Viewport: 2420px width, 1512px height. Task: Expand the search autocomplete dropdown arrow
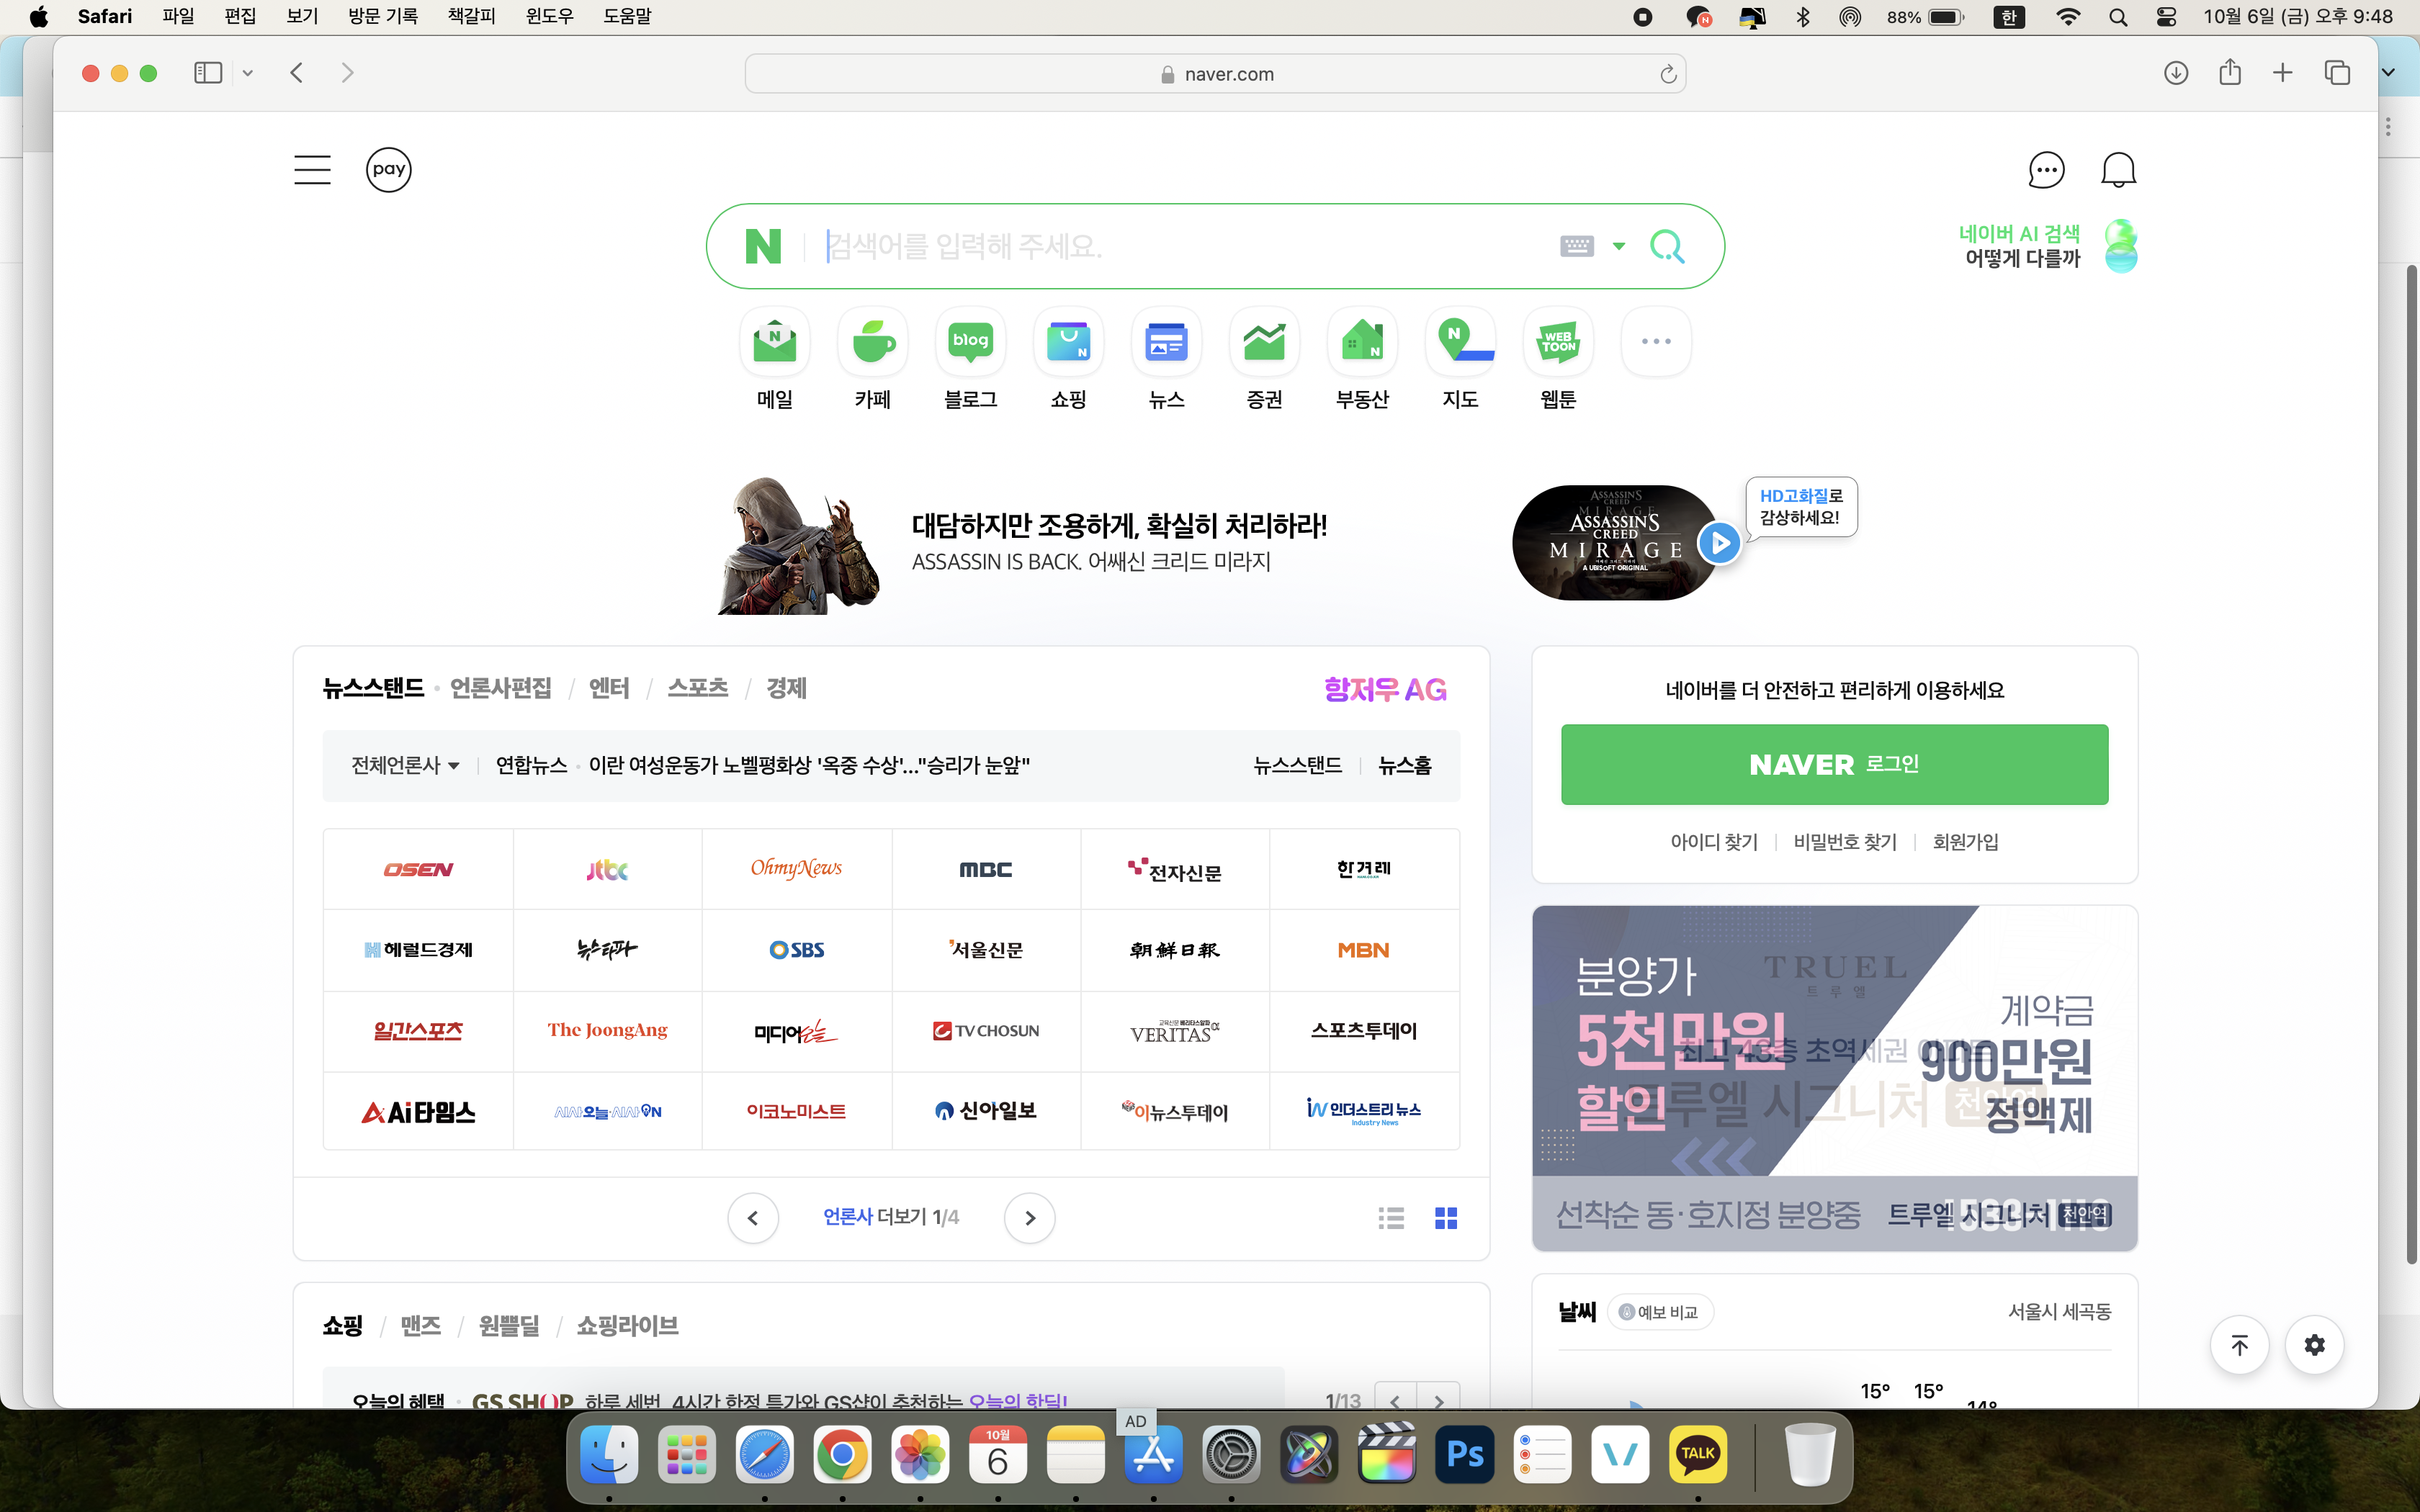click(x=1619, y=246)
